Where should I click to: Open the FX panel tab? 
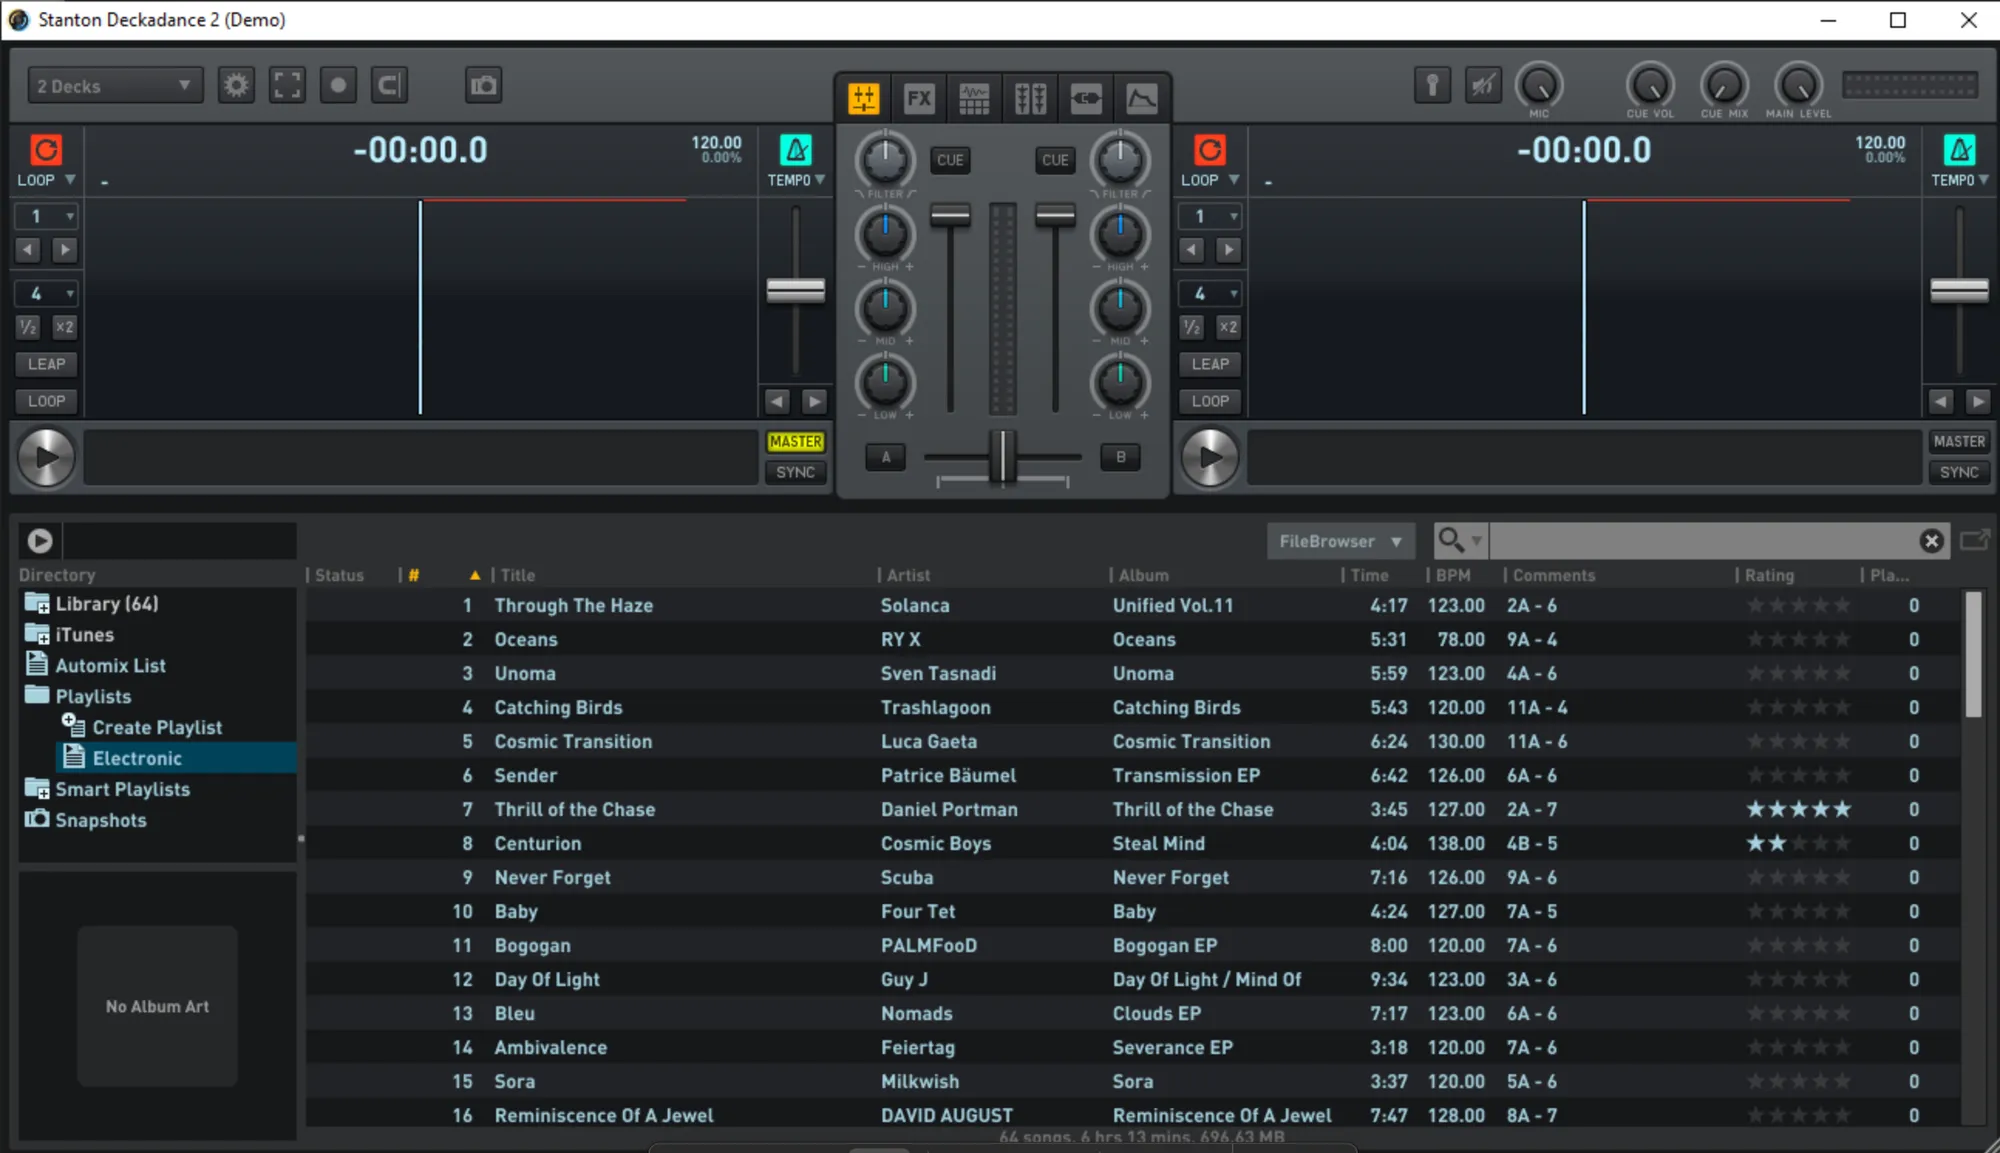click(x=918, y=97)
